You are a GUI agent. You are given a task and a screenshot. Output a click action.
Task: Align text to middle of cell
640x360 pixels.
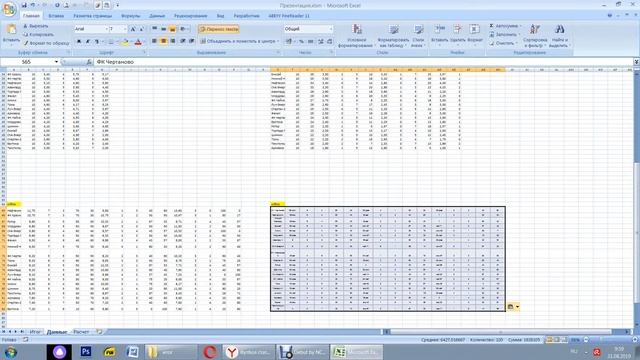coord(163,29)
